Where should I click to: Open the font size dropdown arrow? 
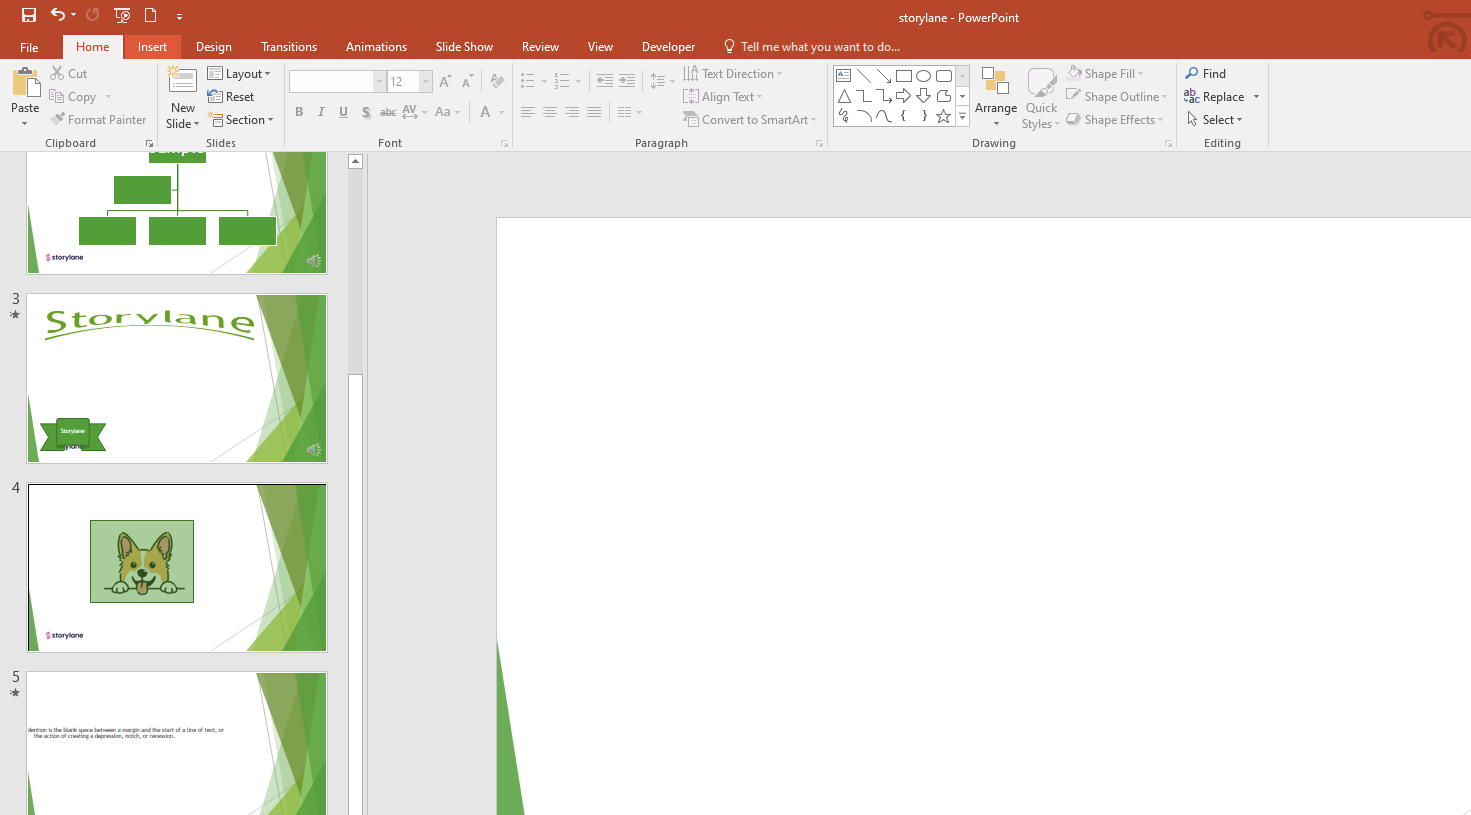[426, 82]
